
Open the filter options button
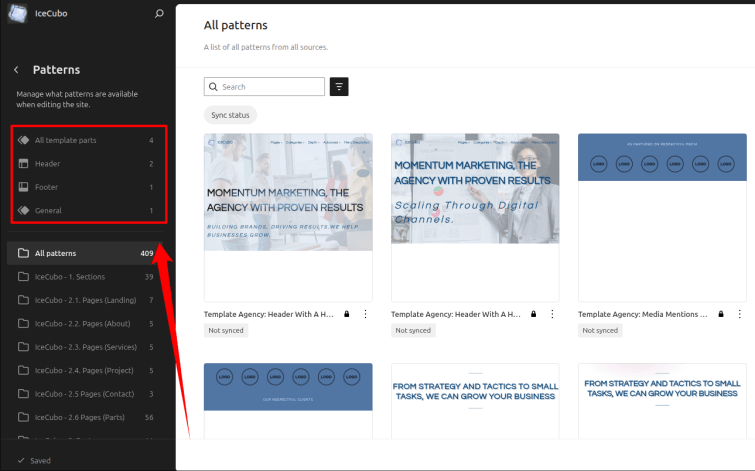[x=339, y=87]
